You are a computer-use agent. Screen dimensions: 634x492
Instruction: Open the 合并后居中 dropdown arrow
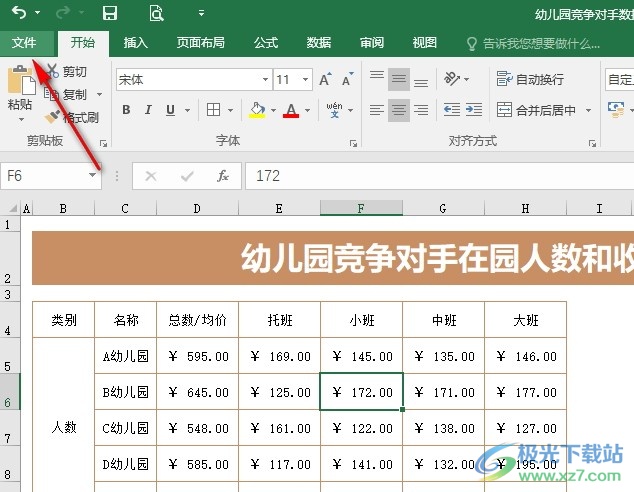coord(588,110)
